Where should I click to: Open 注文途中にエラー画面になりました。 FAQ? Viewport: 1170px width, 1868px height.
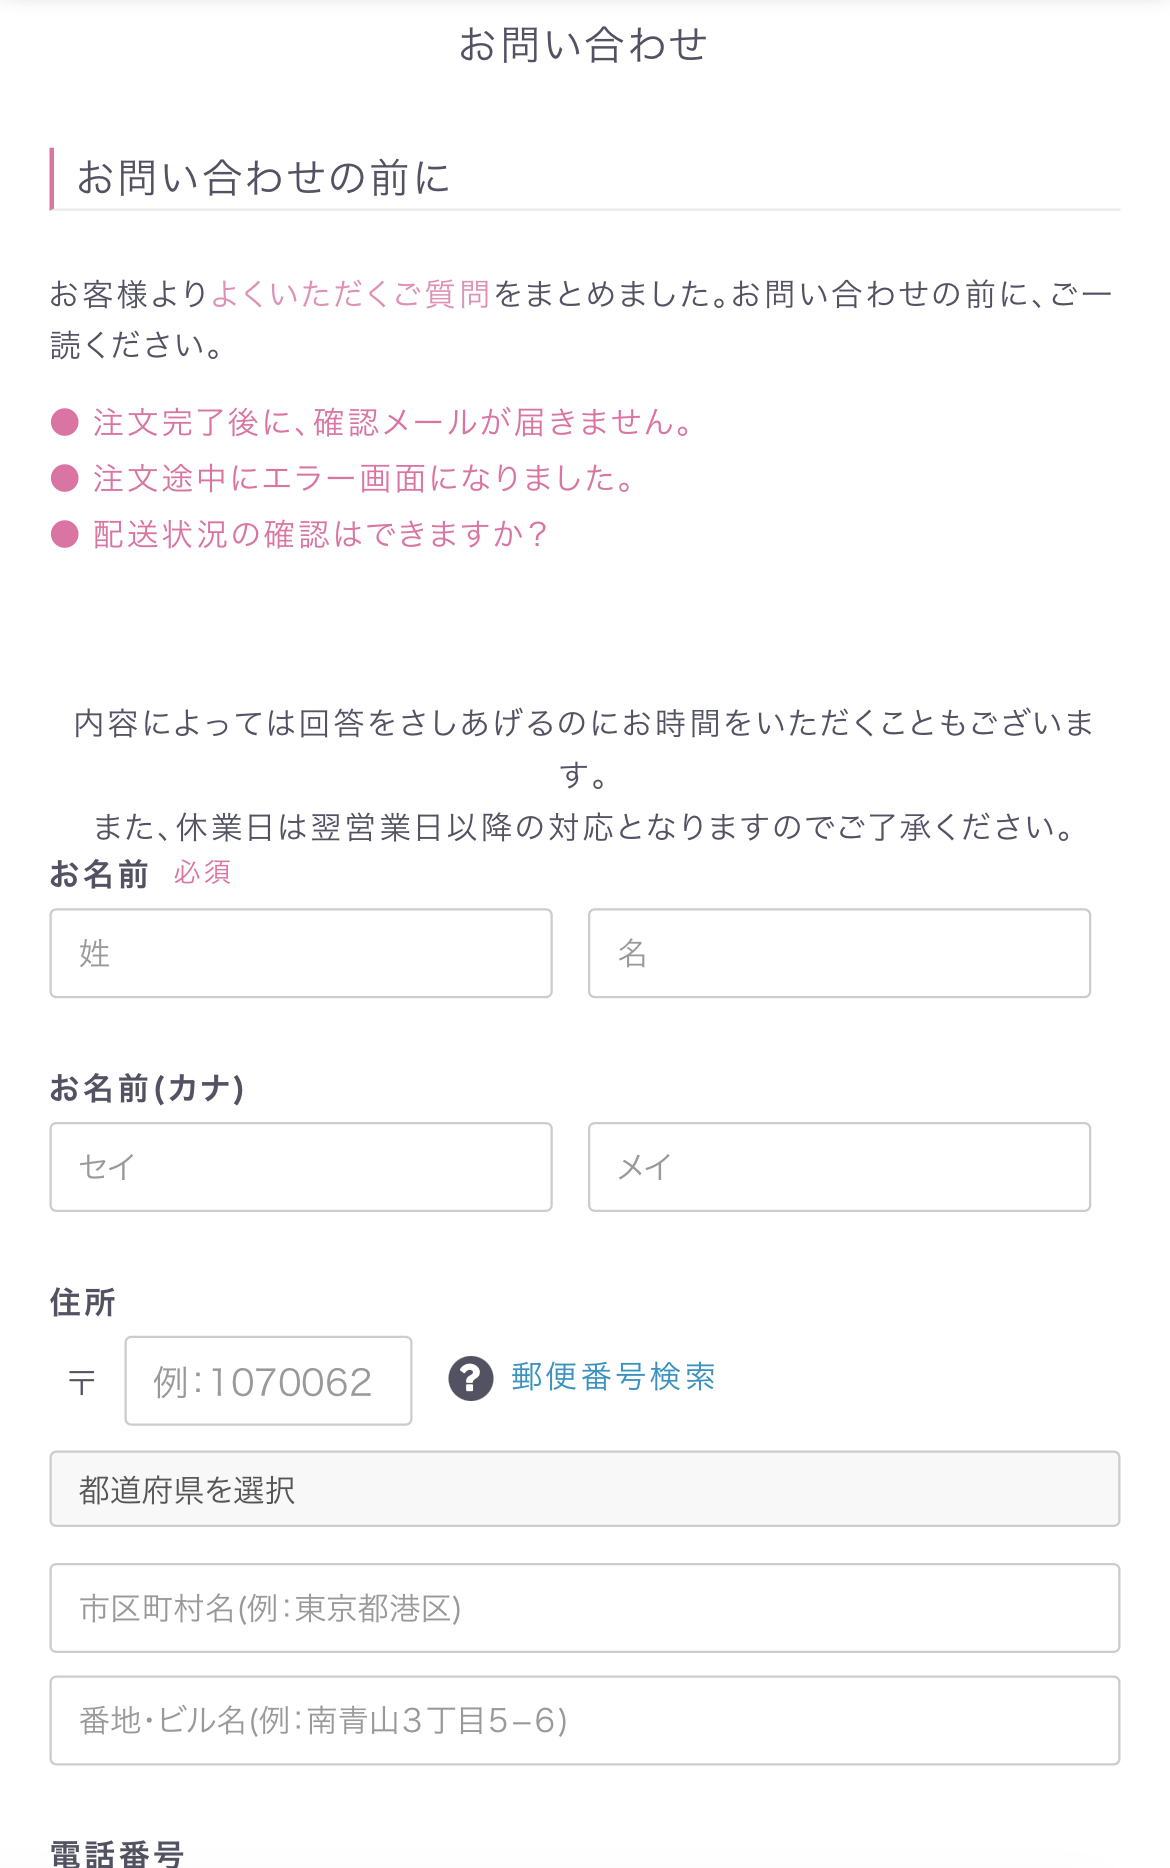365,478
